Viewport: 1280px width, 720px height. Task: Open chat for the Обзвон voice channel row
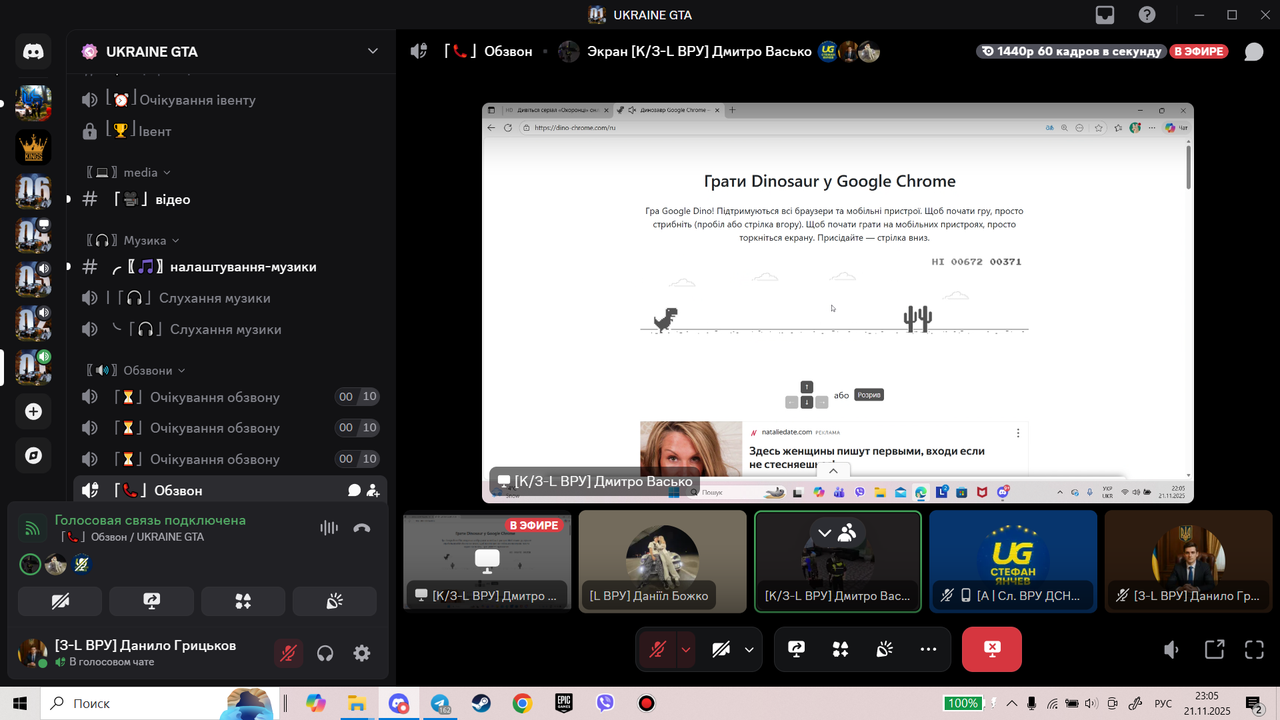354,490
